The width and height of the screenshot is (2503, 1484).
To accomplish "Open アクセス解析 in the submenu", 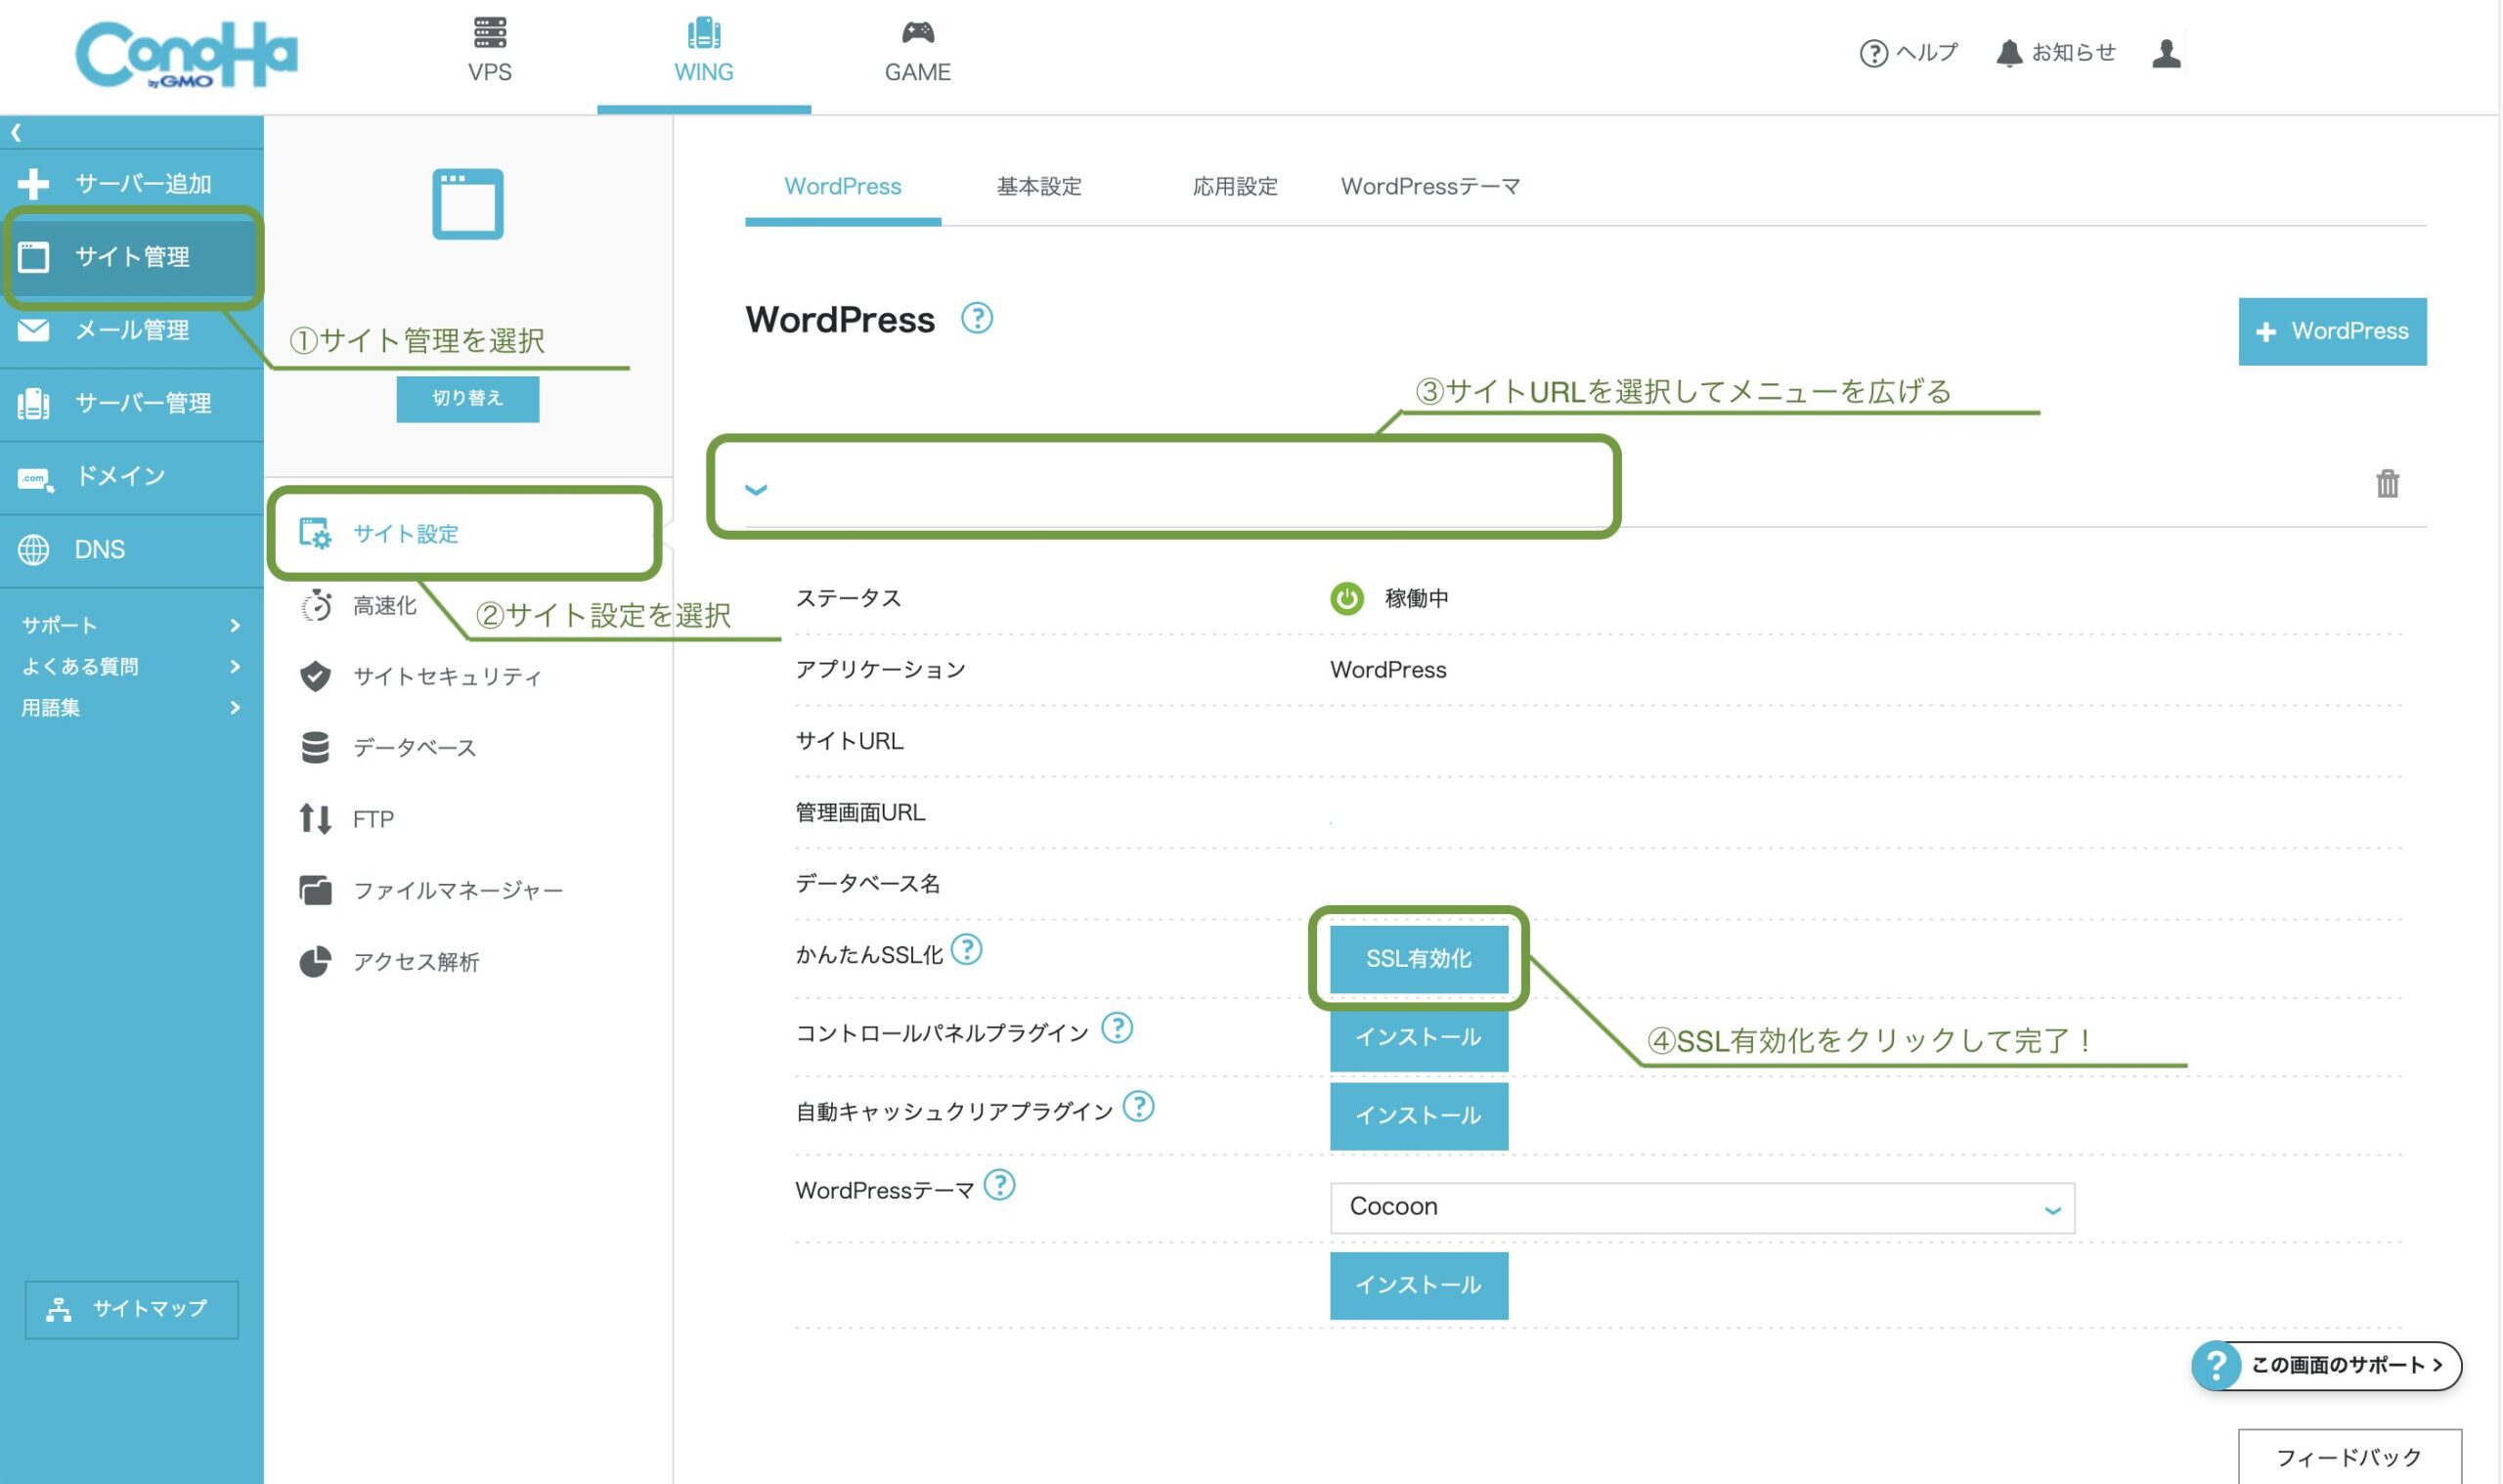I will coord(389,961).
